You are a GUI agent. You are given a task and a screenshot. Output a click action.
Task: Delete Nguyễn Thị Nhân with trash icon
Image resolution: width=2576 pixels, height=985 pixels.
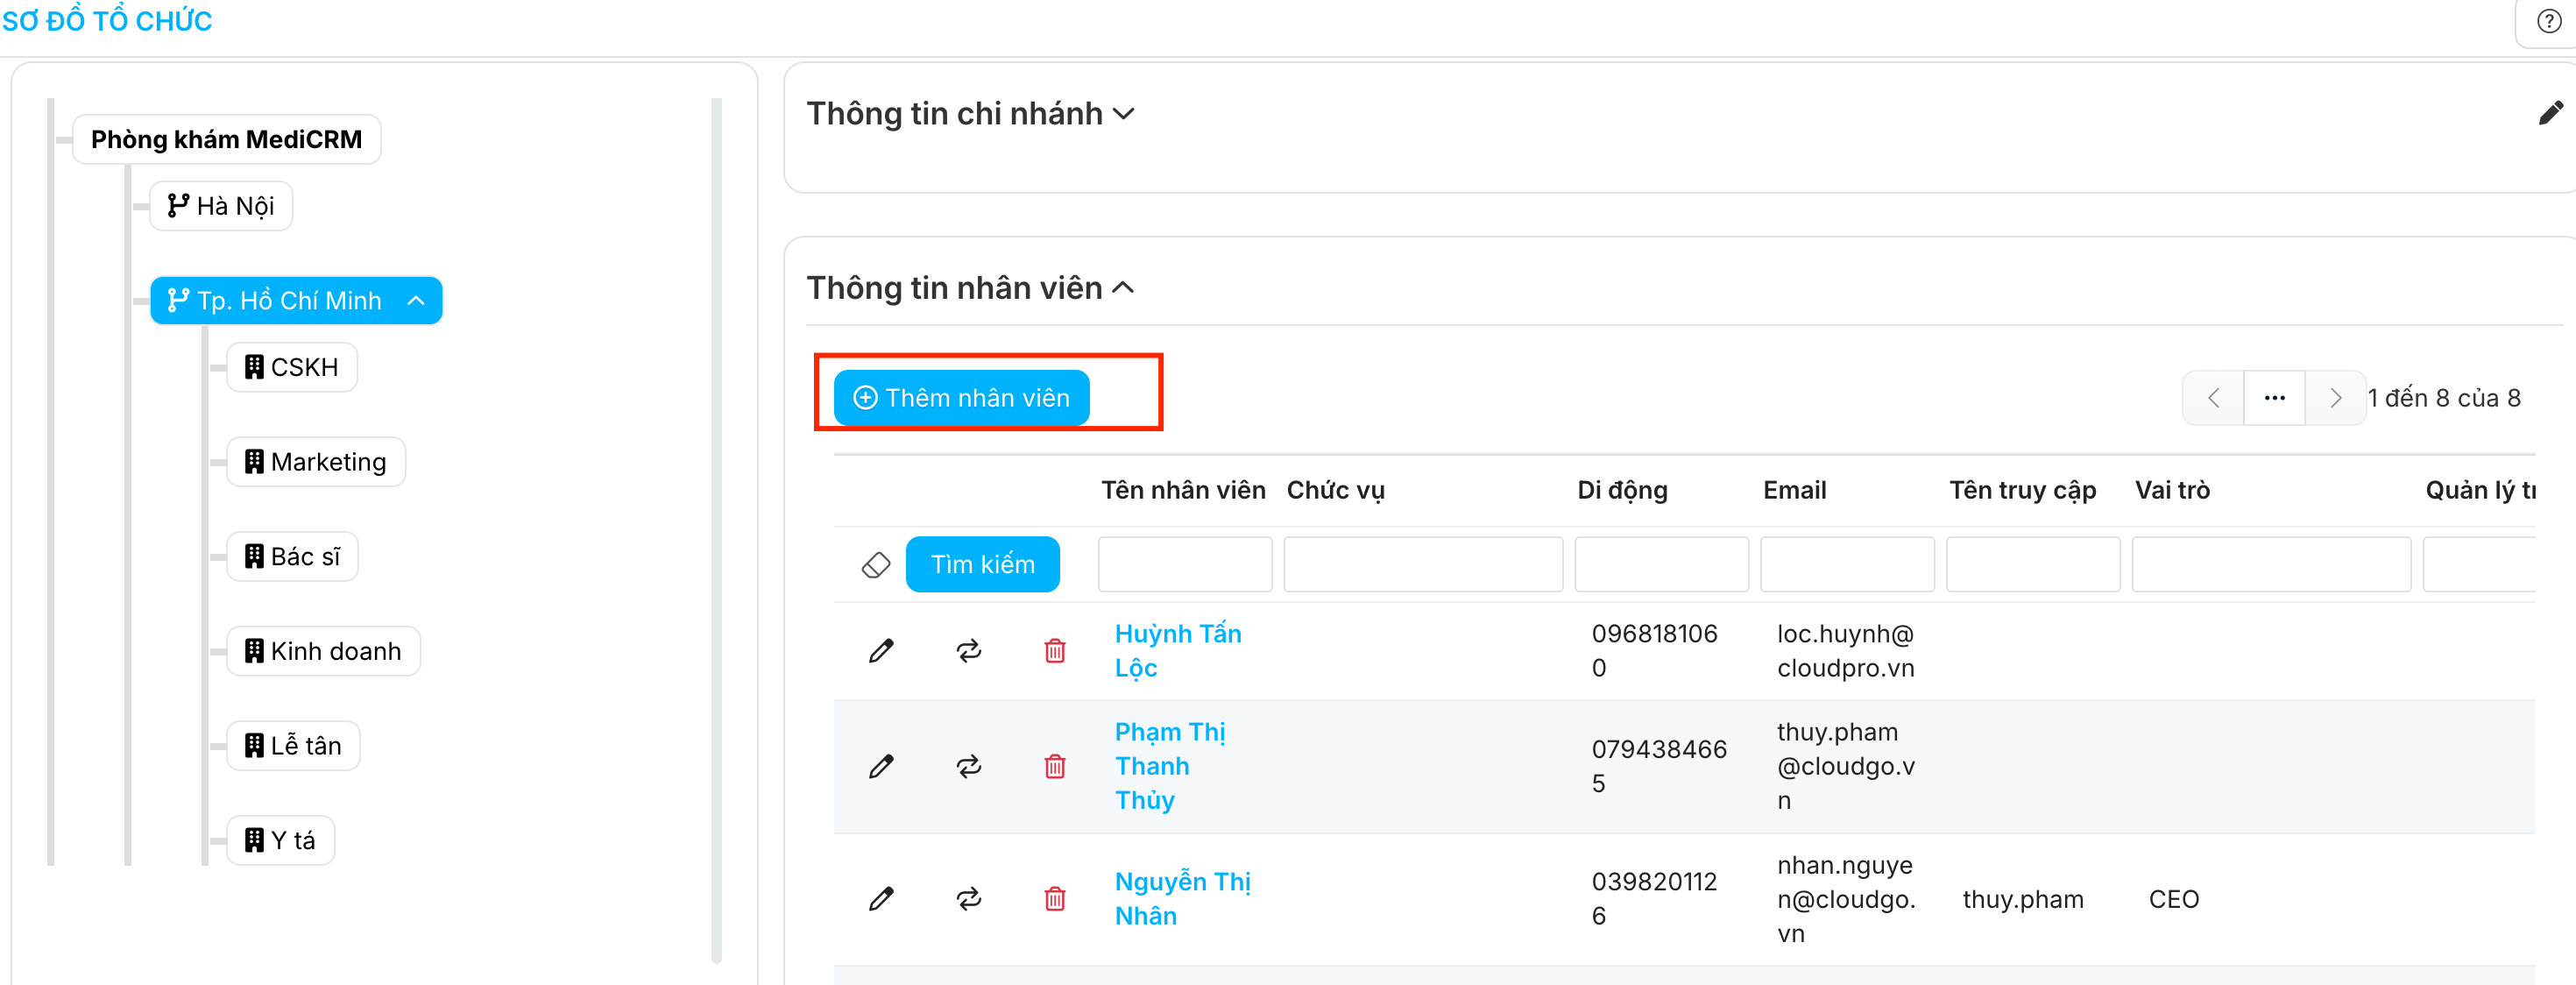[1054, 899]
